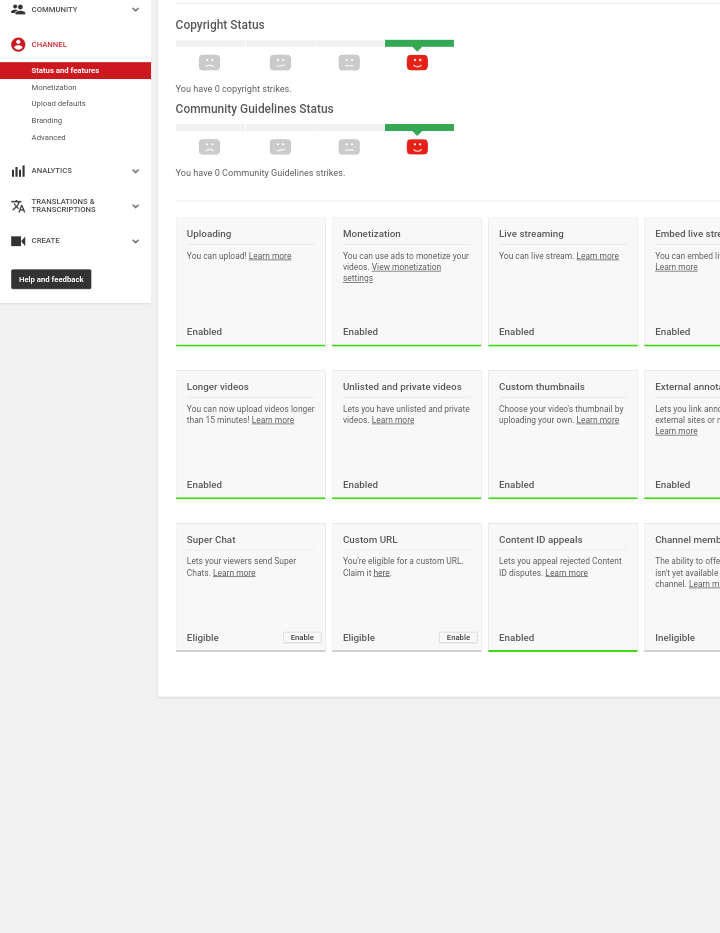Screen dimensions: 720x933
Task: Click the Help and feedback button
Action: coord(51,280)
